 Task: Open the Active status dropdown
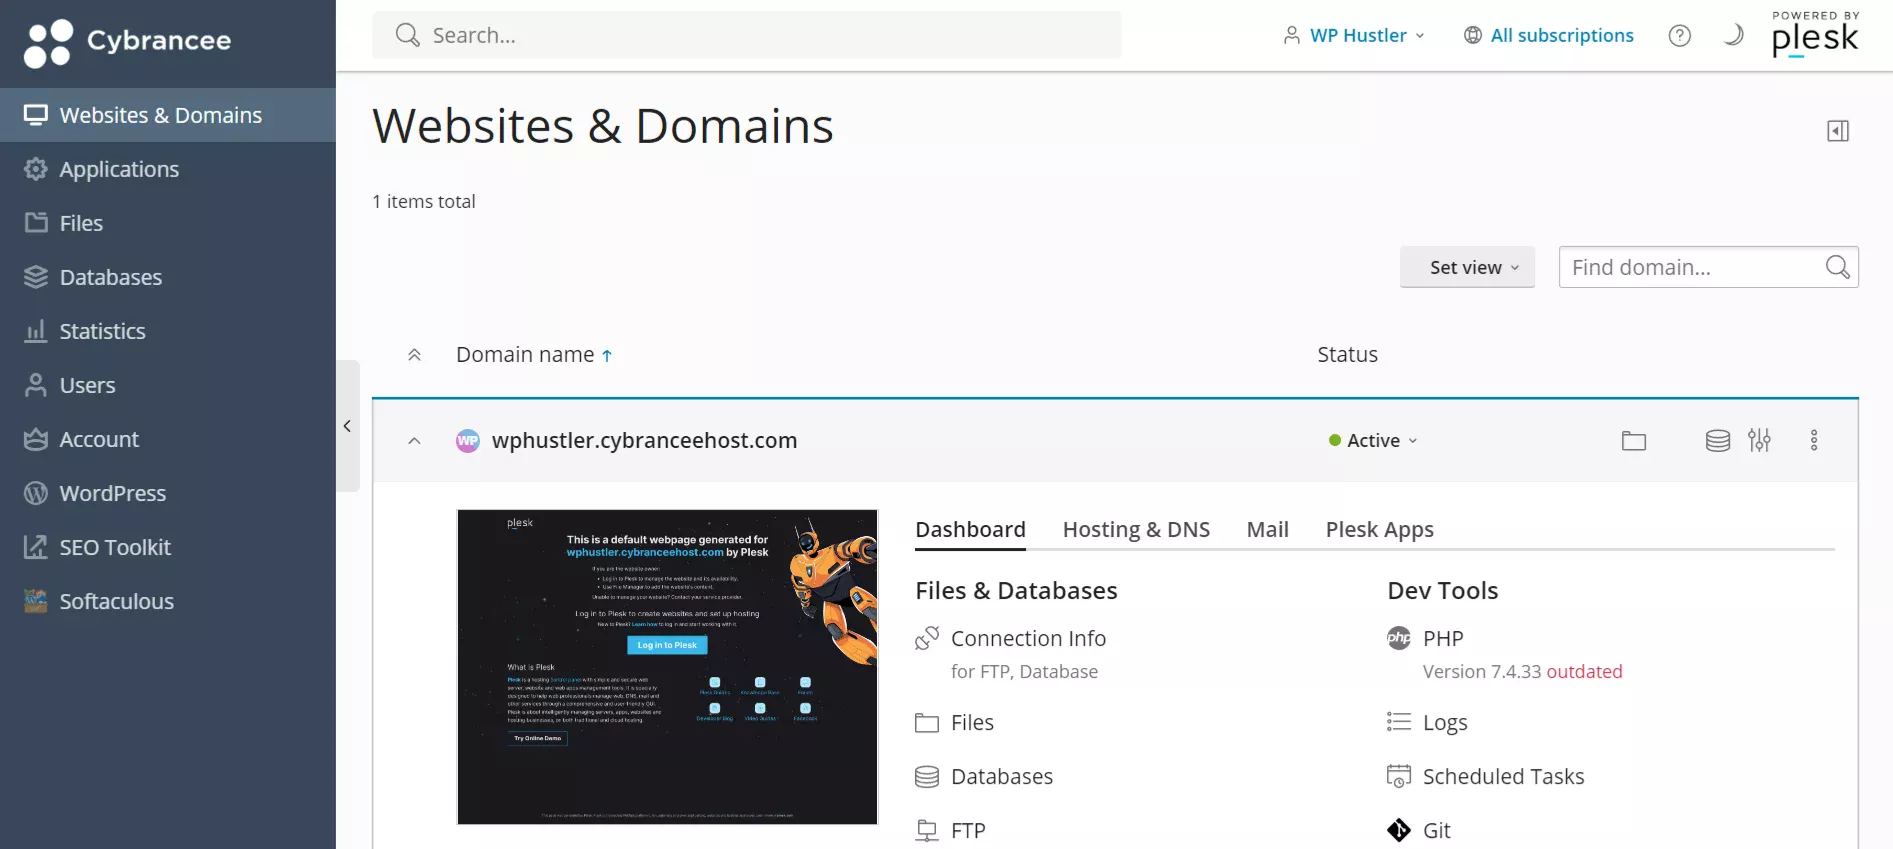coord(1373,441)
